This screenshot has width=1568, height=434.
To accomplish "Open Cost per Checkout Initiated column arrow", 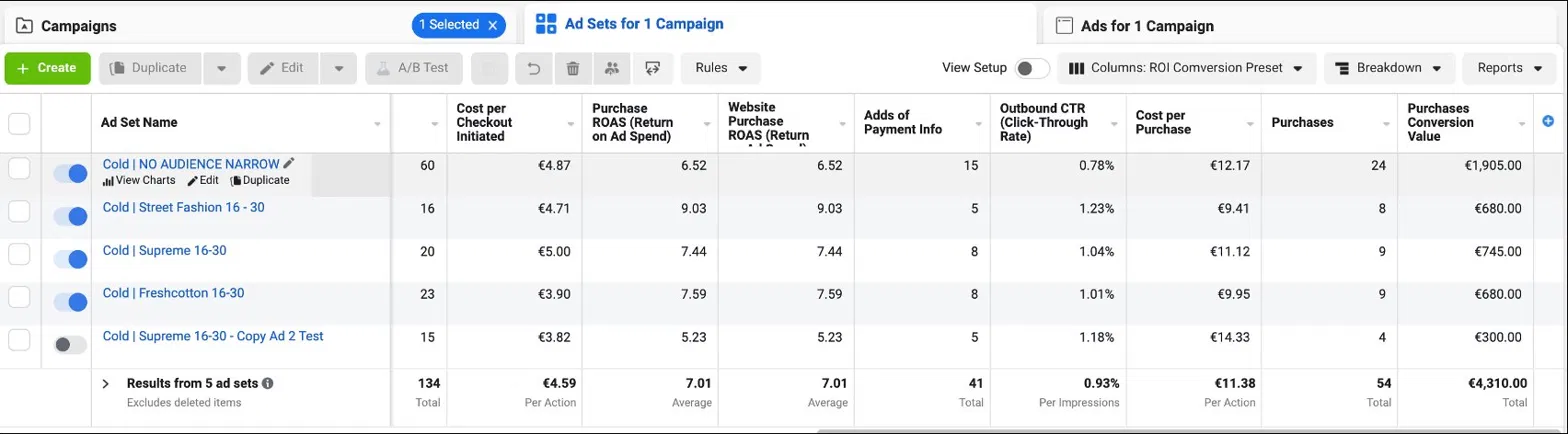I will [x=570, y=124].
